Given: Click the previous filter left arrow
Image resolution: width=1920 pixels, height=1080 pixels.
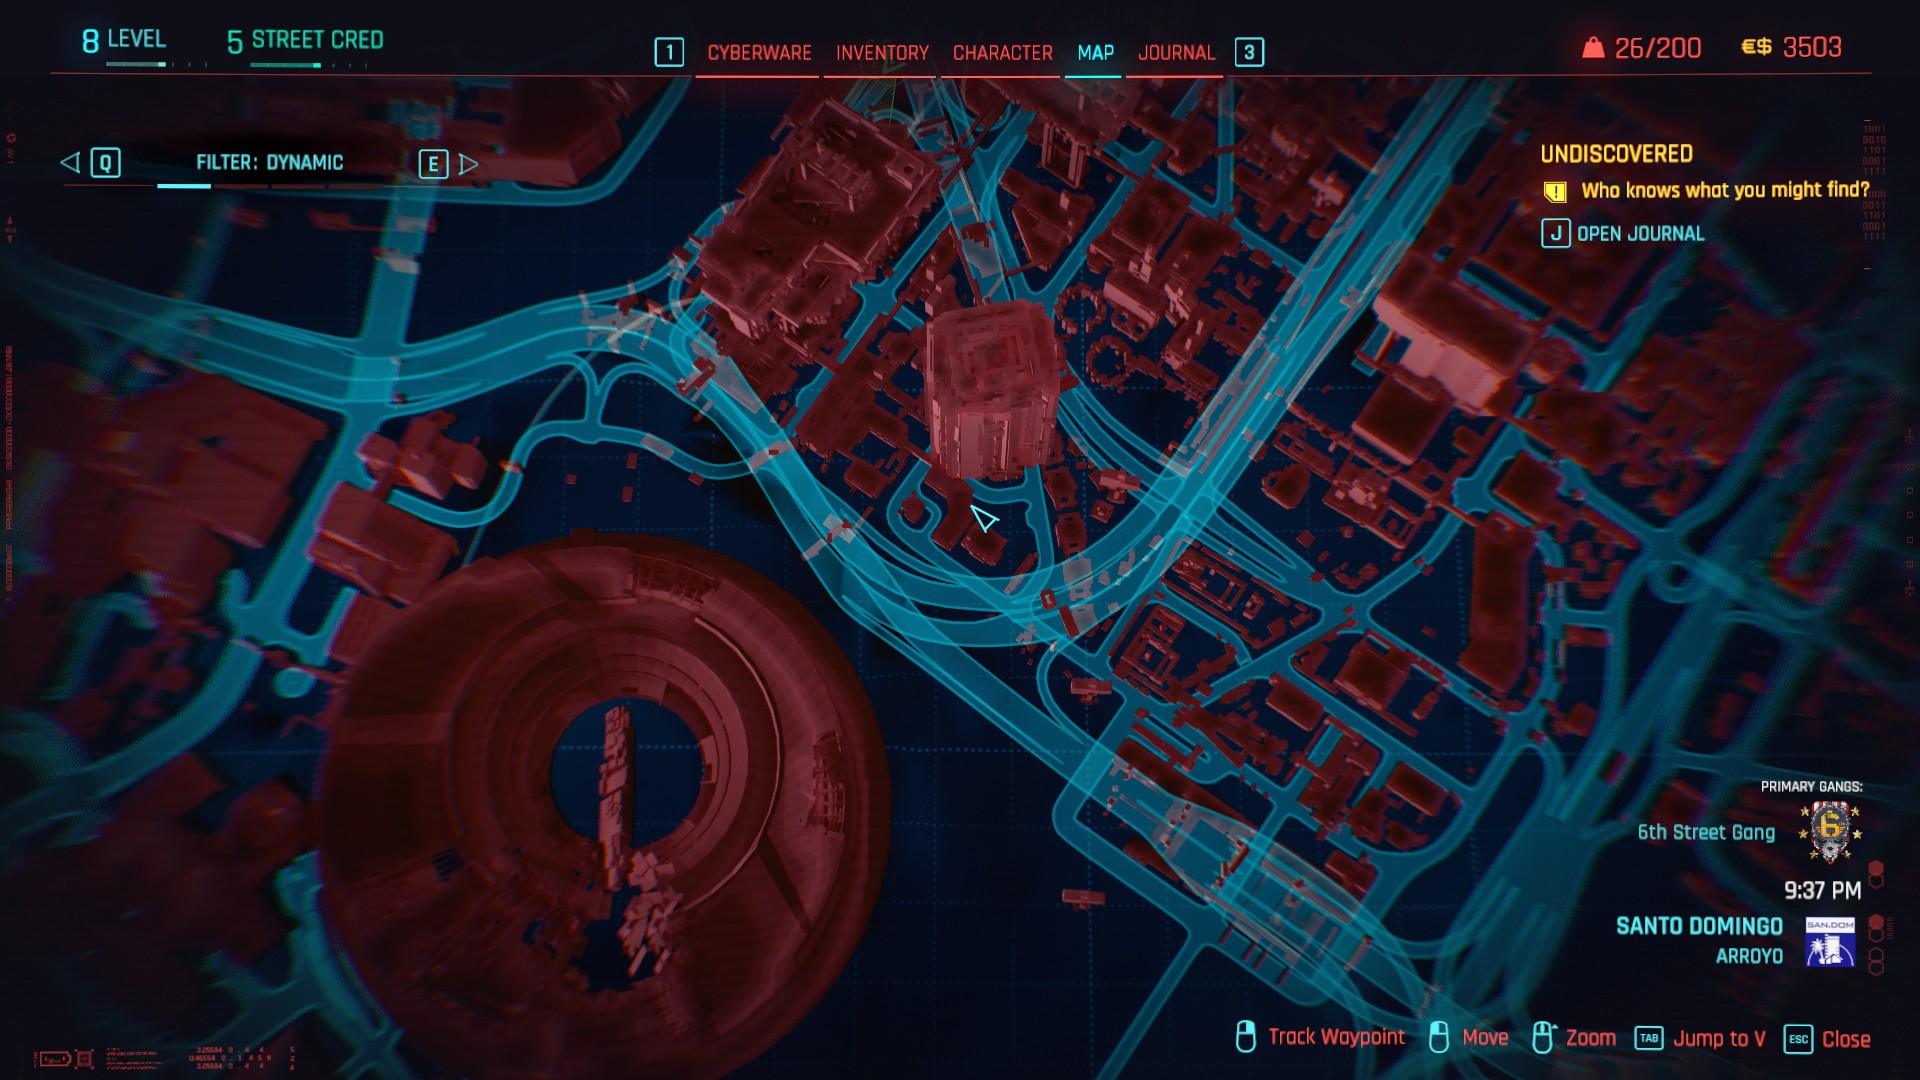Looking at the screenshot, I should tap(70, 162).
